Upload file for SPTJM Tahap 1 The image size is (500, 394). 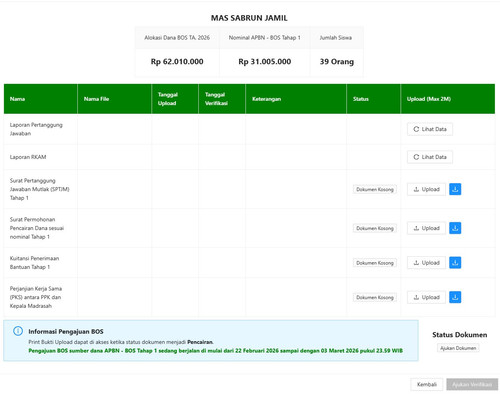pyautogui.click(x=426, y=189)
